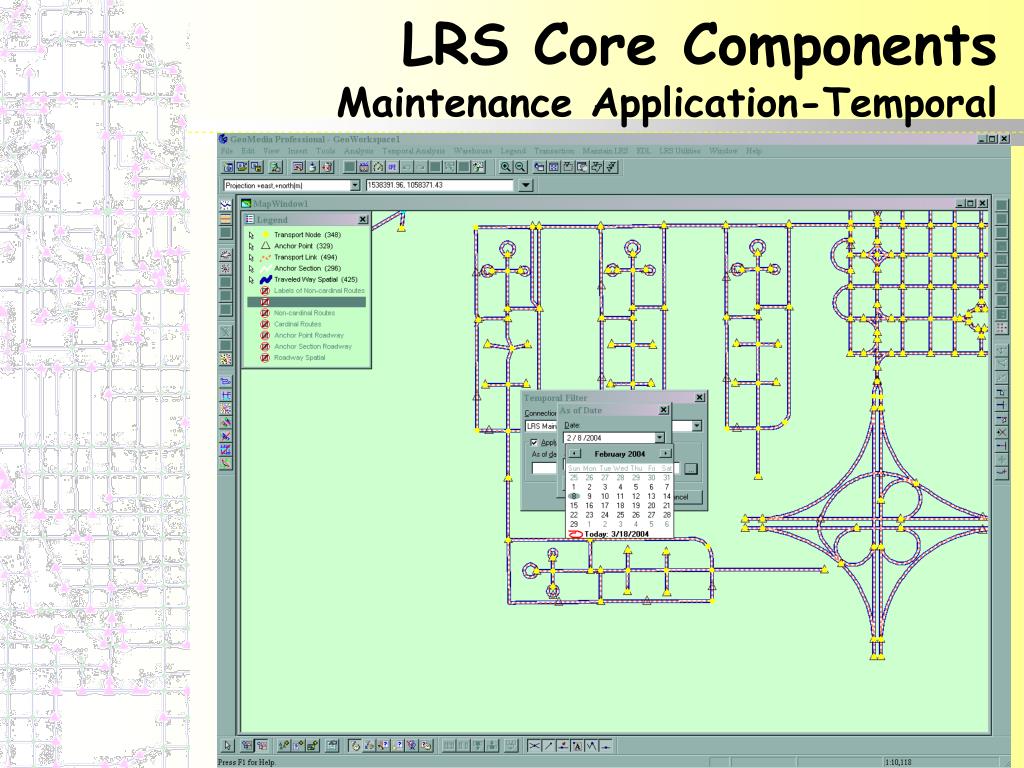This screenshot has height=768, width=1024.
Task: Click the last icon in top toolbar
Action: (611, 167)
